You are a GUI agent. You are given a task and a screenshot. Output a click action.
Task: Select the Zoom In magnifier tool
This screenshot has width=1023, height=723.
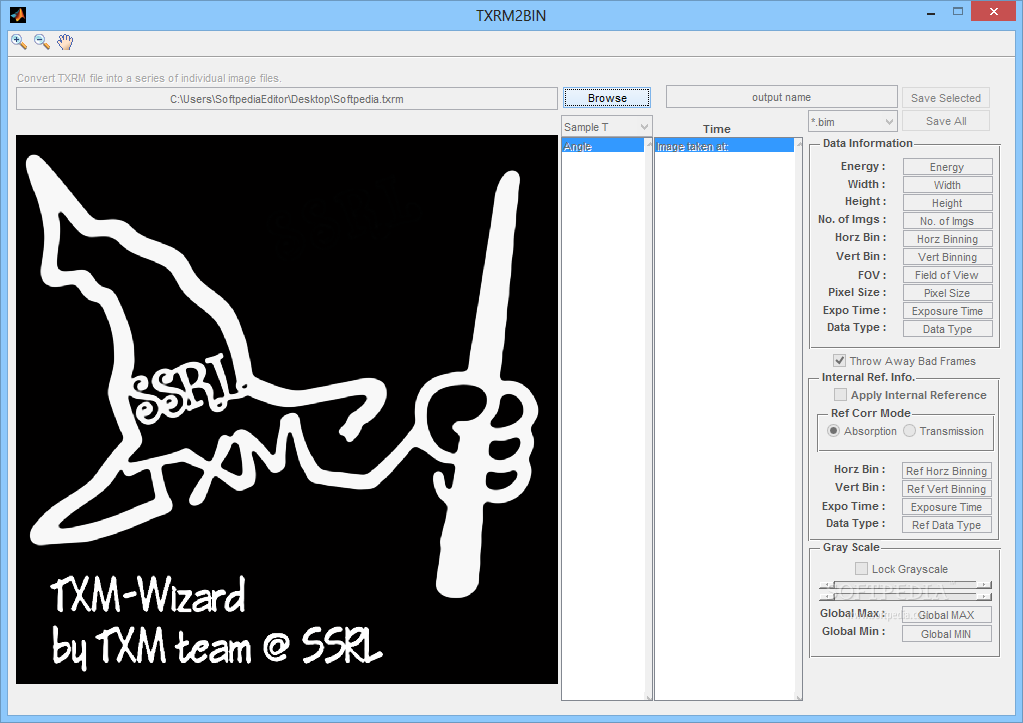point(19,42)
